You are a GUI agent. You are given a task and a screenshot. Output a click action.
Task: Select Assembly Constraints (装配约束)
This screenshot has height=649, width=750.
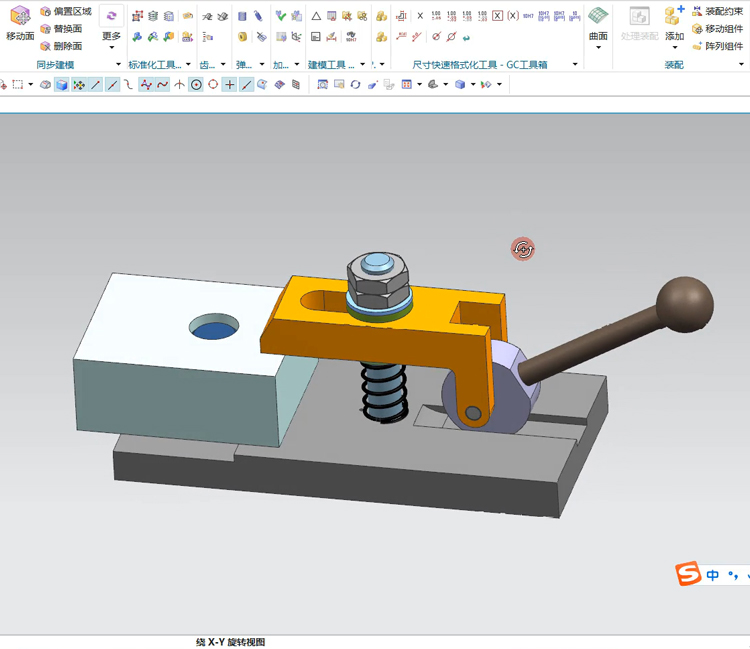click(x=717, y=12)
